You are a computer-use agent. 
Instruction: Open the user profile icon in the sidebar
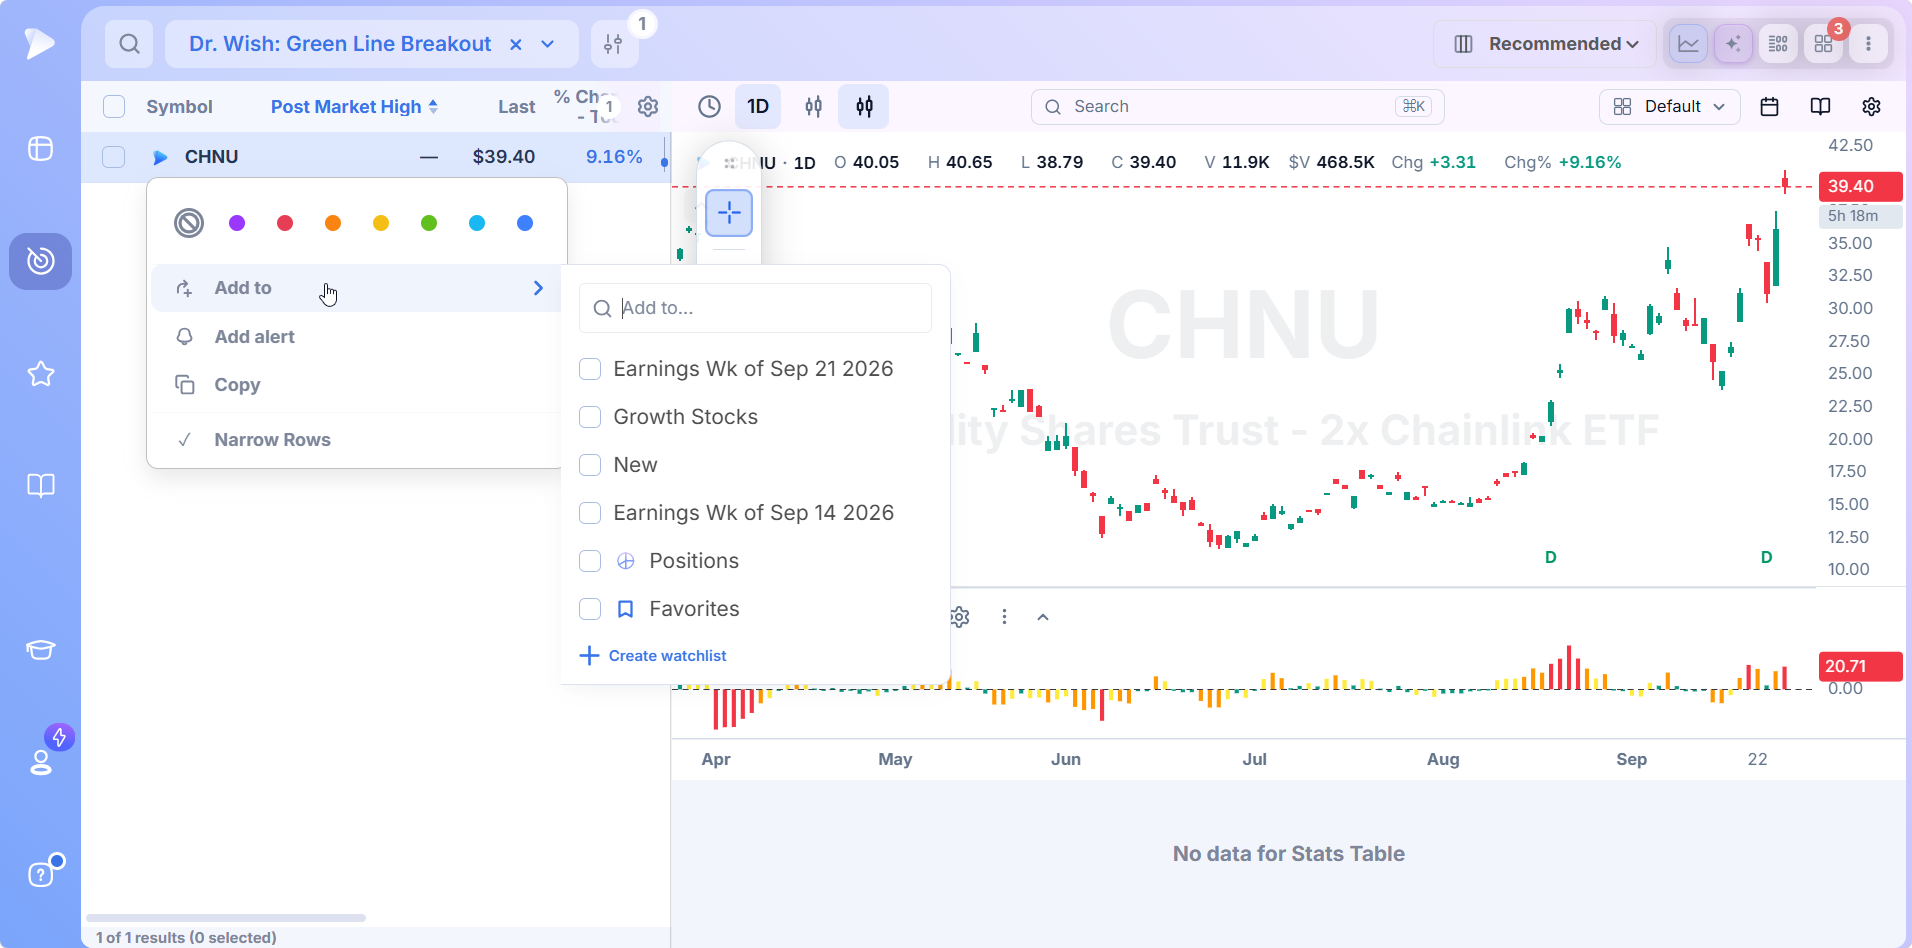tap(41, 762)
